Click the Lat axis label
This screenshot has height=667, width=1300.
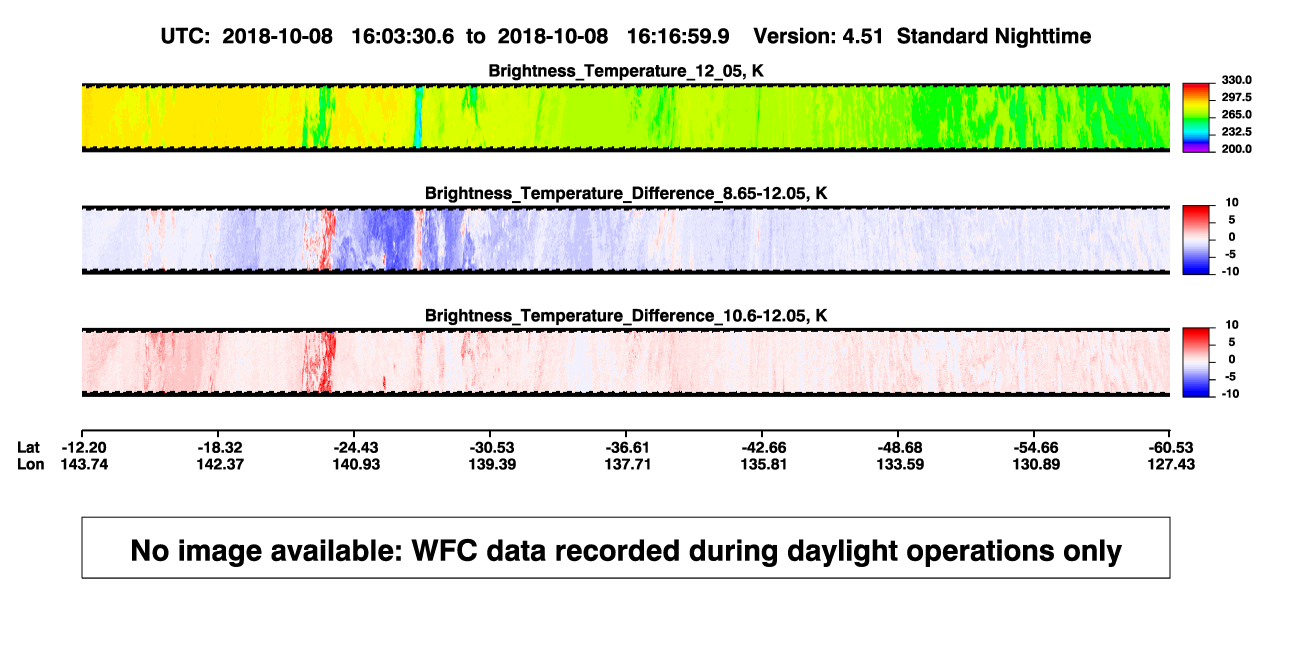tap(29, 447)
